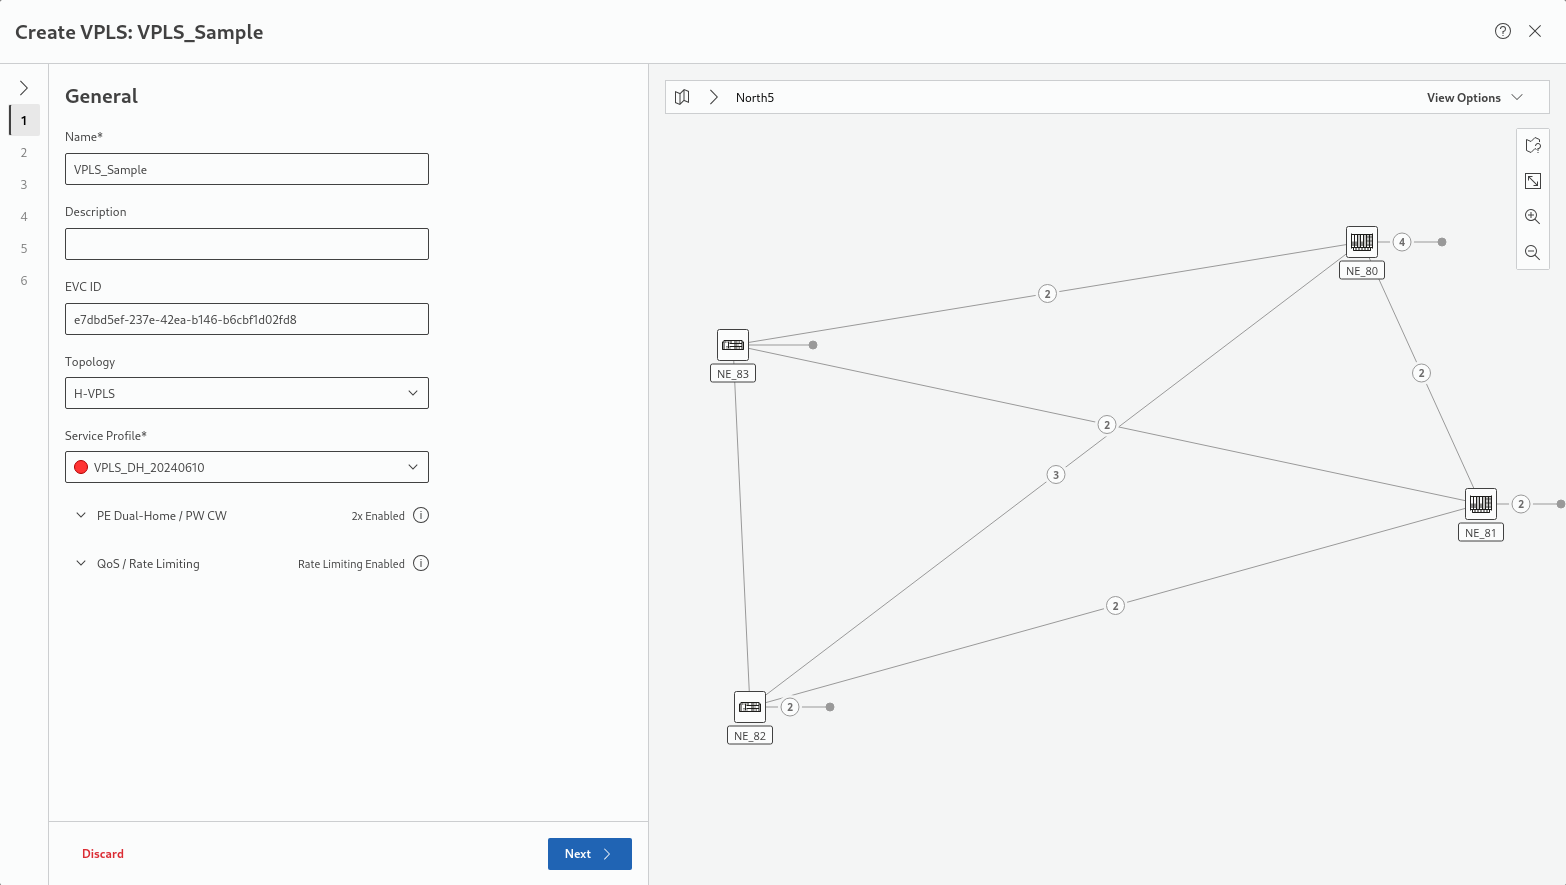
Task: Zoom out on the topology map
Action: click(x=1532, y=253)
